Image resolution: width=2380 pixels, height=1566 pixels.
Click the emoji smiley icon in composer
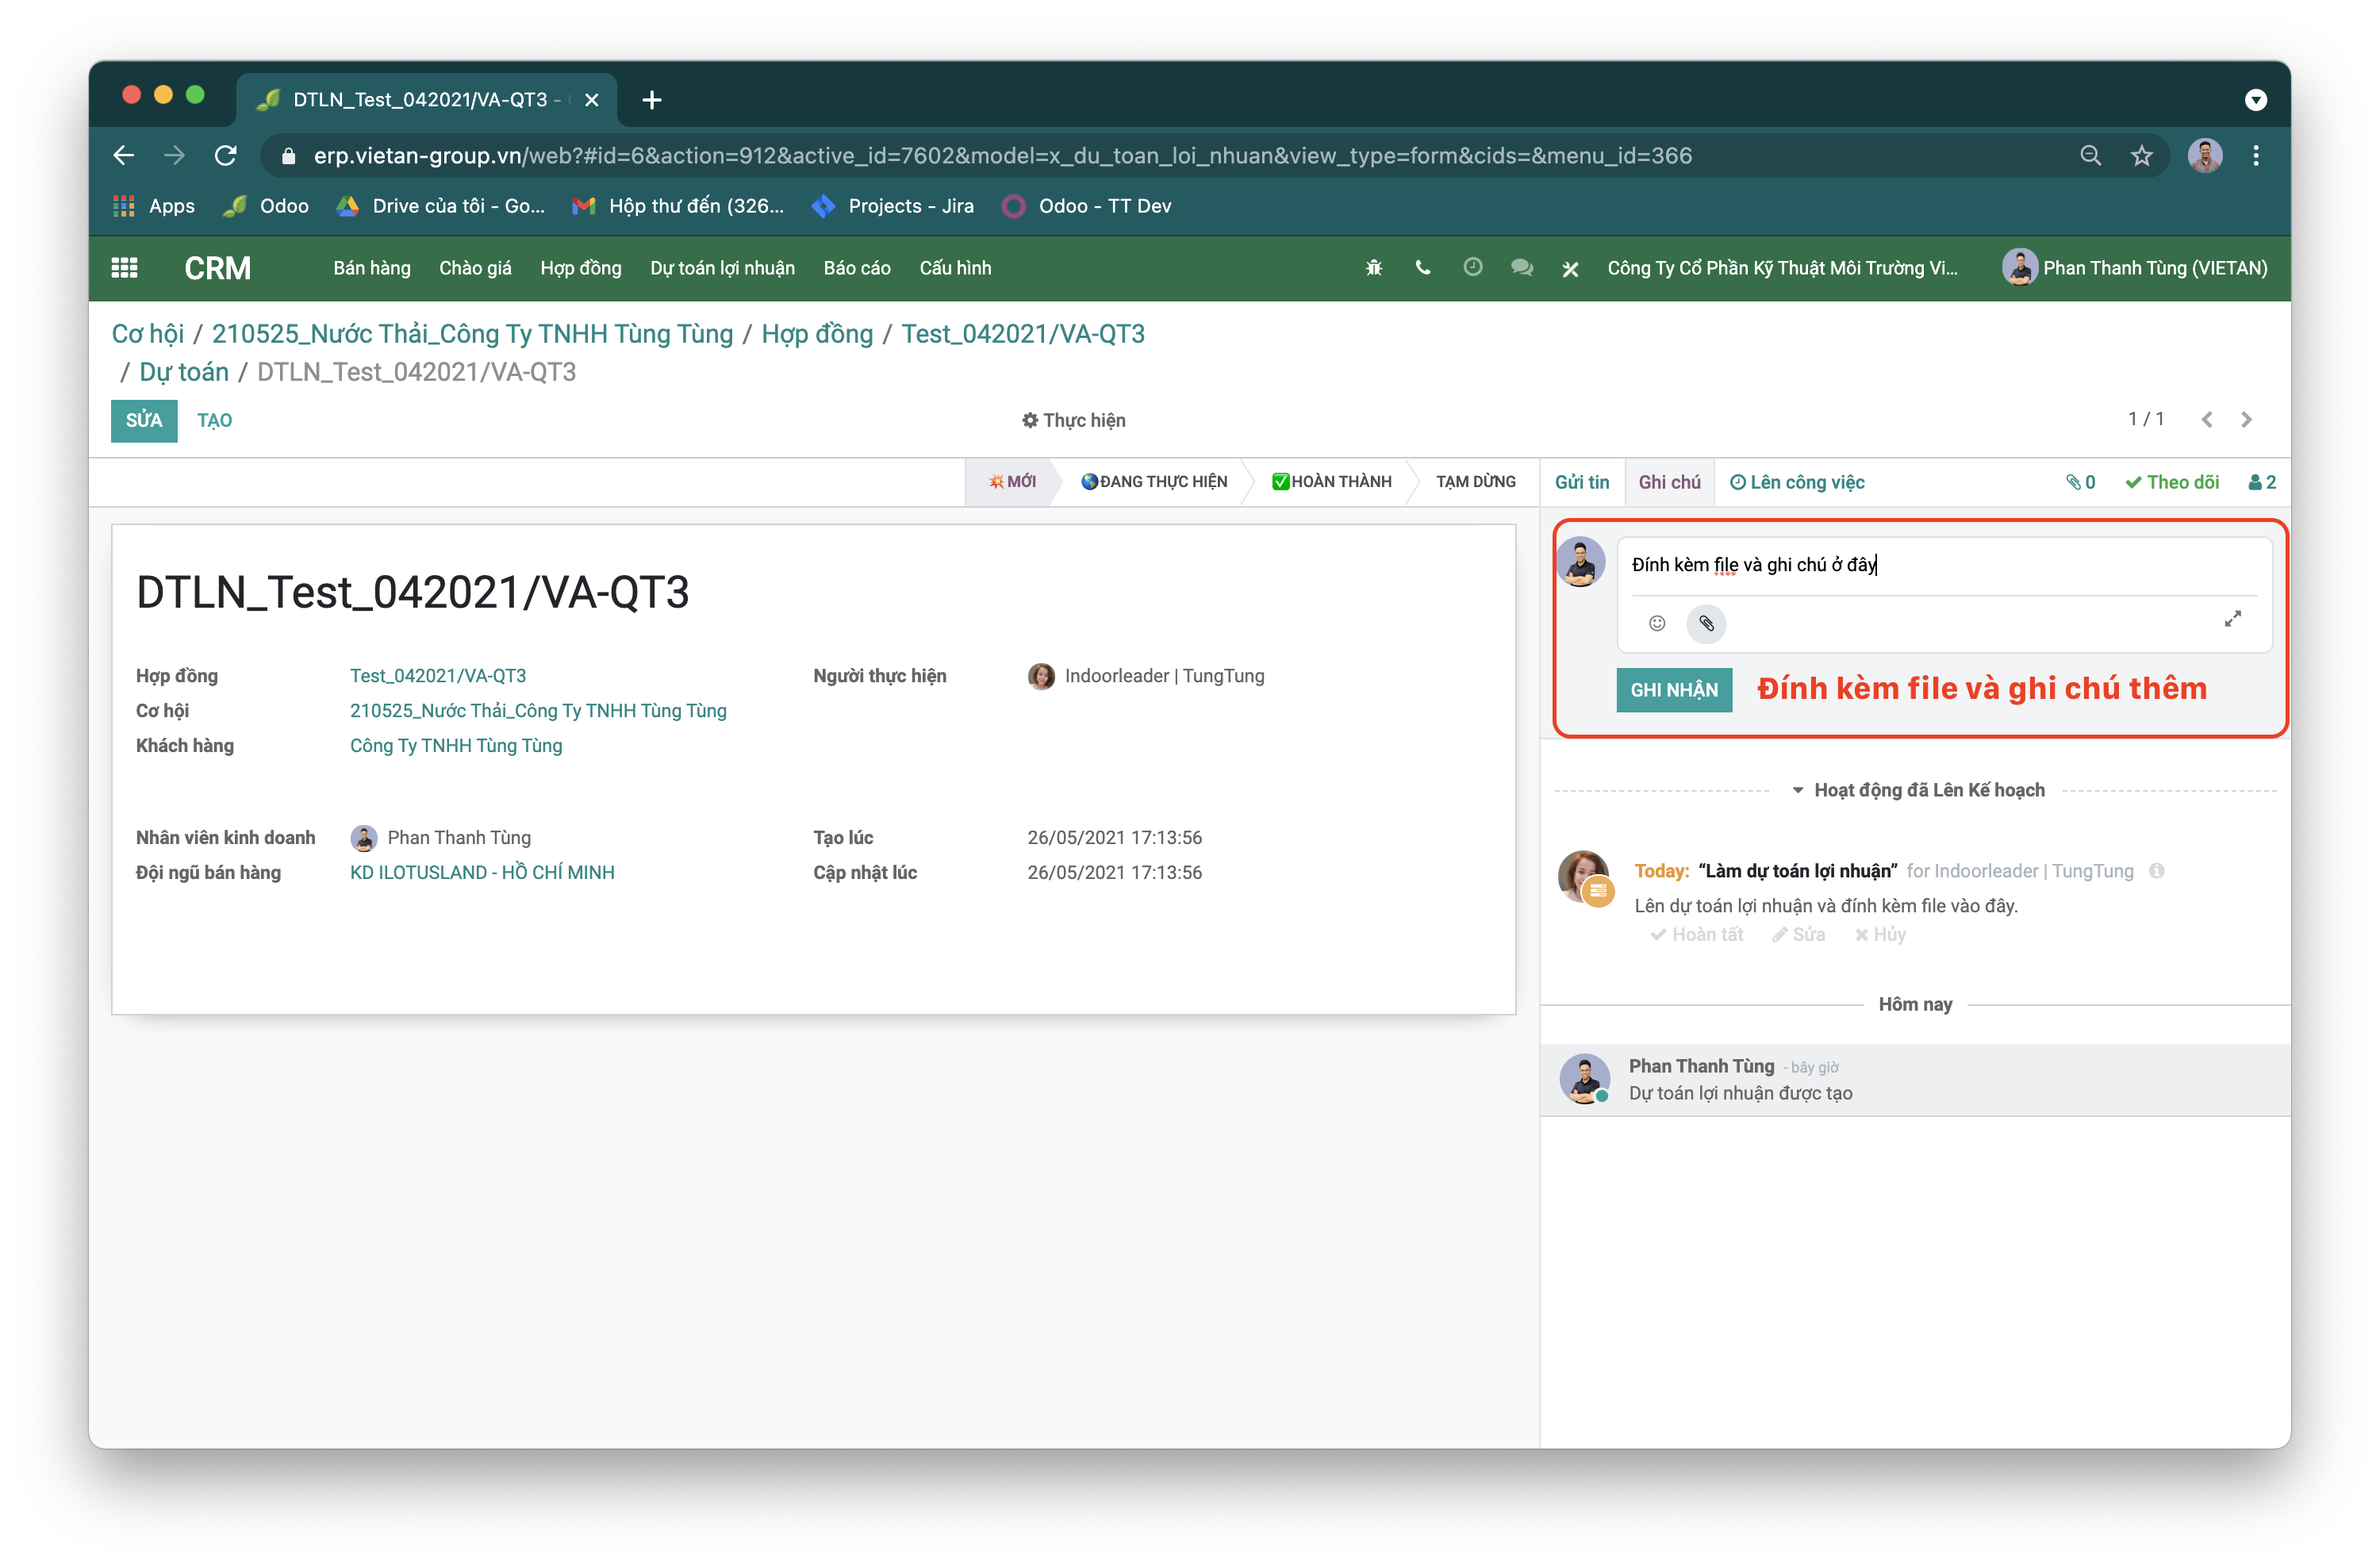[1657, 623]
